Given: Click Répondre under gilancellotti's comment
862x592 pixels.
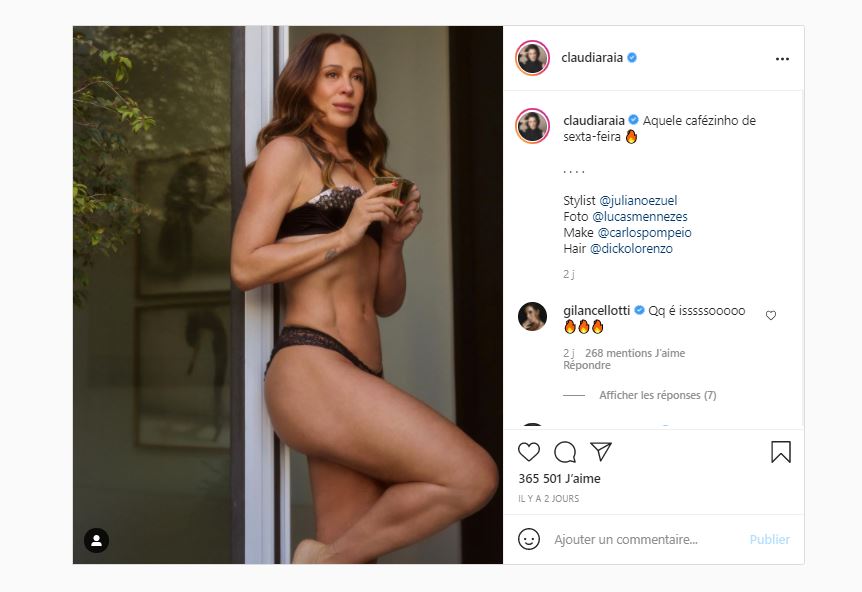Looking at the screenshot, I should tap(587, 366).
